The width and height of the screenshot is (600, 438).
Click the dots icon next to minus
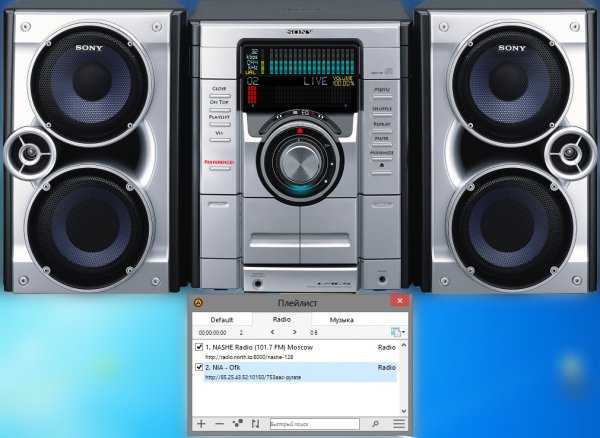point(238,423)
